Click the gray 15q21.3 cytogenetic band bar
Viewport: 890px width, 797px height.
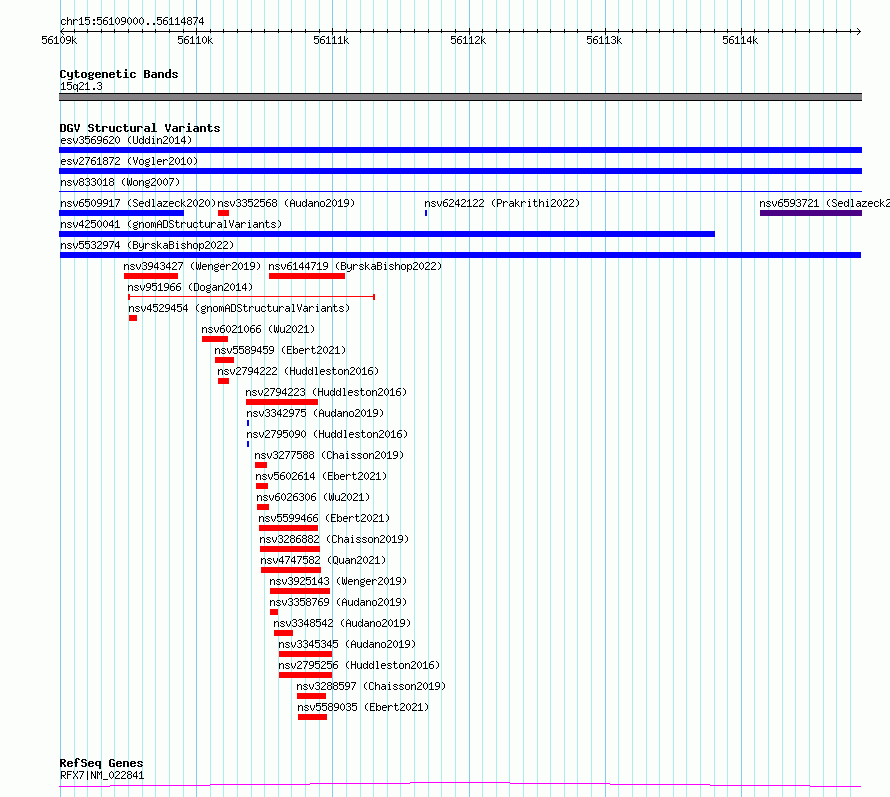click(460, 97)
